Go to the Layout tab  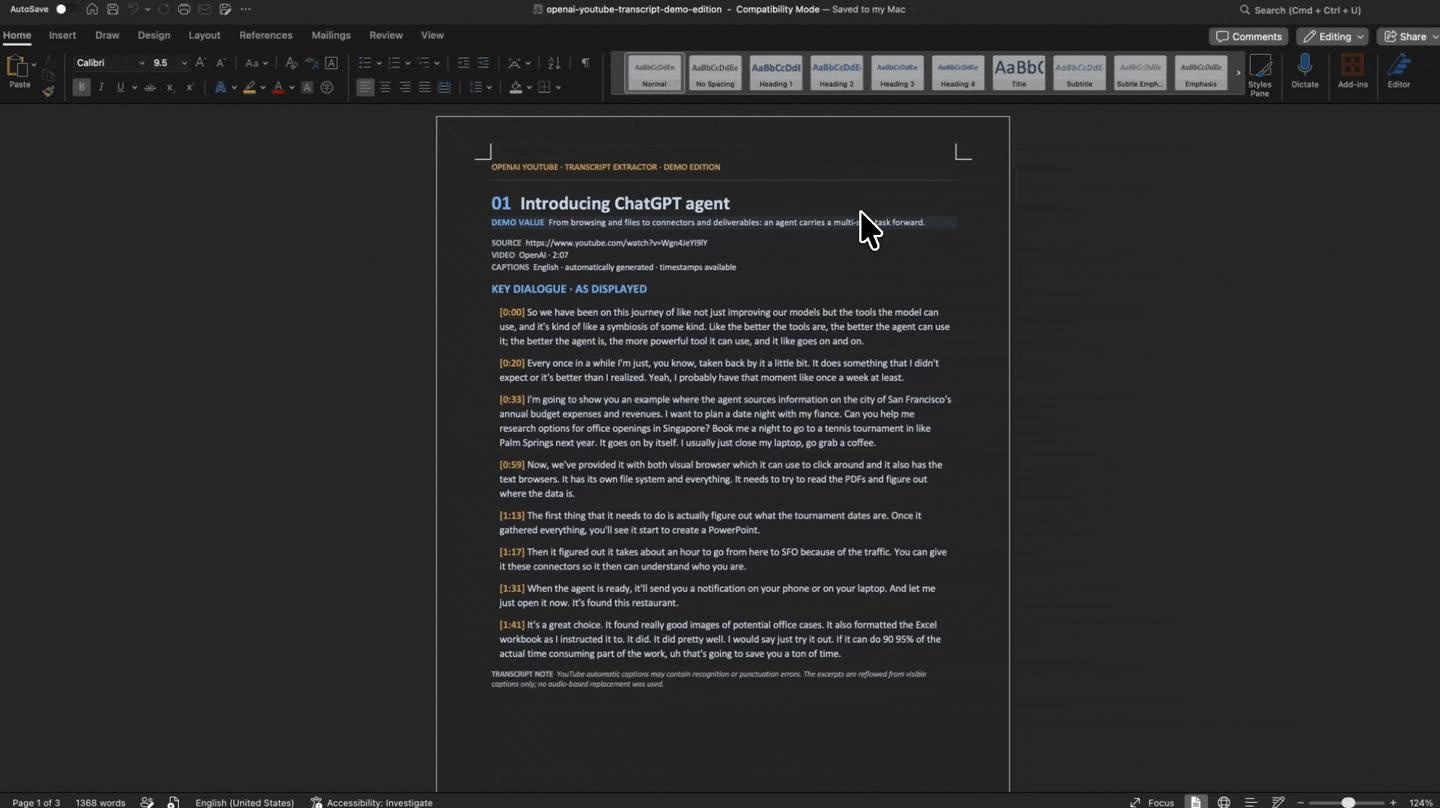(204, 35)
